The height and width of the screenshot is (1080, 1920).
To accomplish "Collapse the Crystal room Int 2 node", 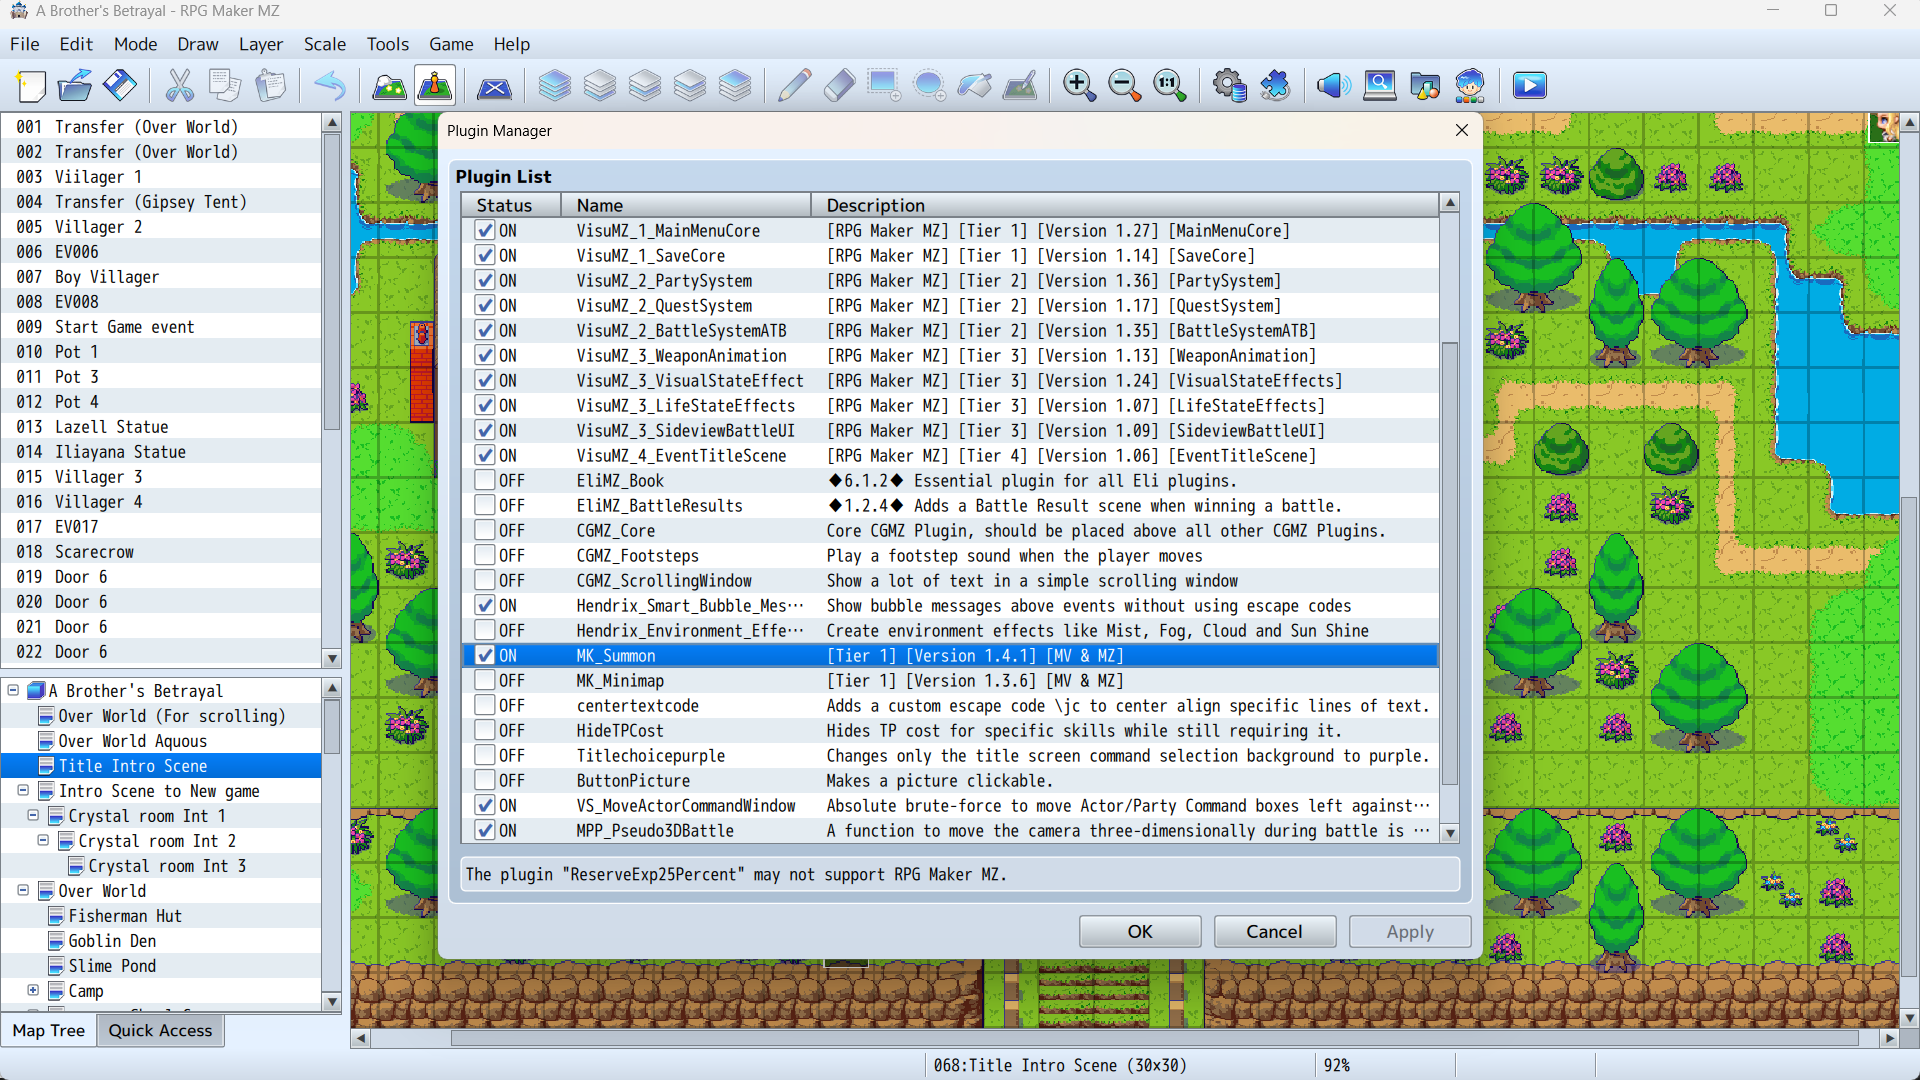I will tap(44, 840).
